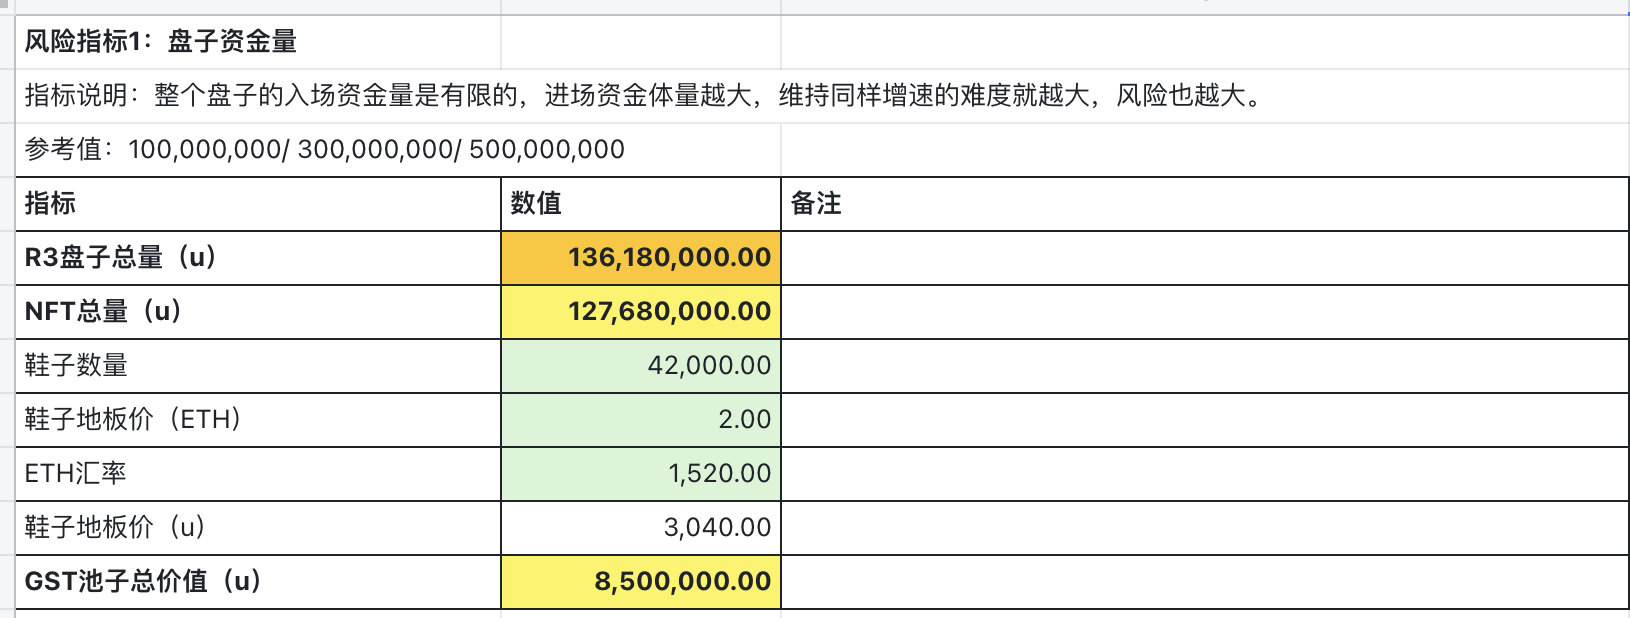This screenshot has height=618, width=1630.
Task: Click the value cell 1,520.00
Action: tap(641, 474)
